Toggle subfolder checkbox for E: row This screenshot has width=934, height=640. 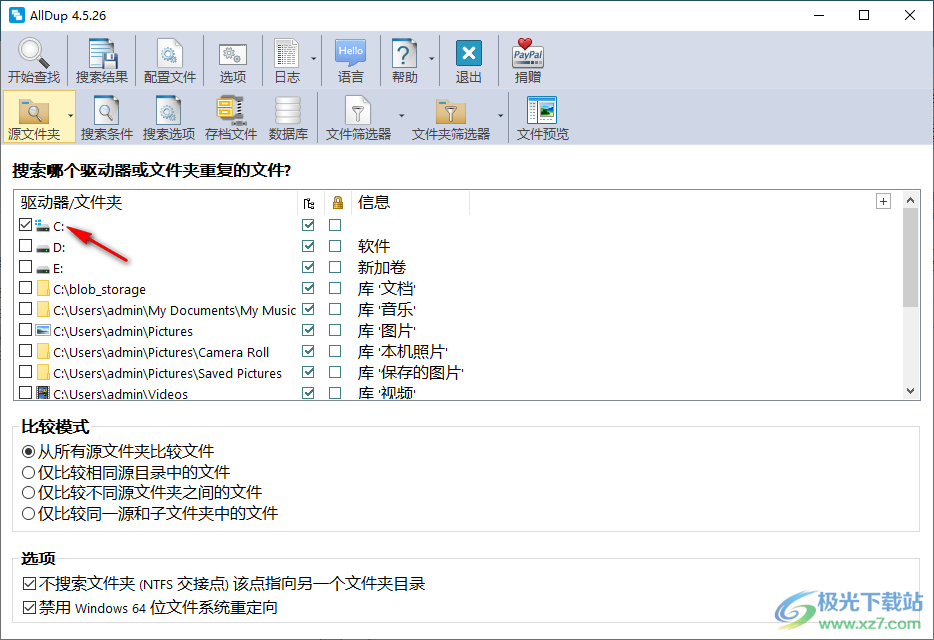click(x=308, y=267)
